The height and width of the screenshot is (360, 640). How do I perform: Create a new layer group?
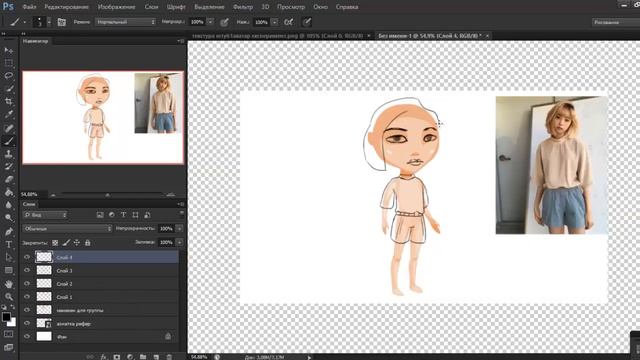[143, 357]
